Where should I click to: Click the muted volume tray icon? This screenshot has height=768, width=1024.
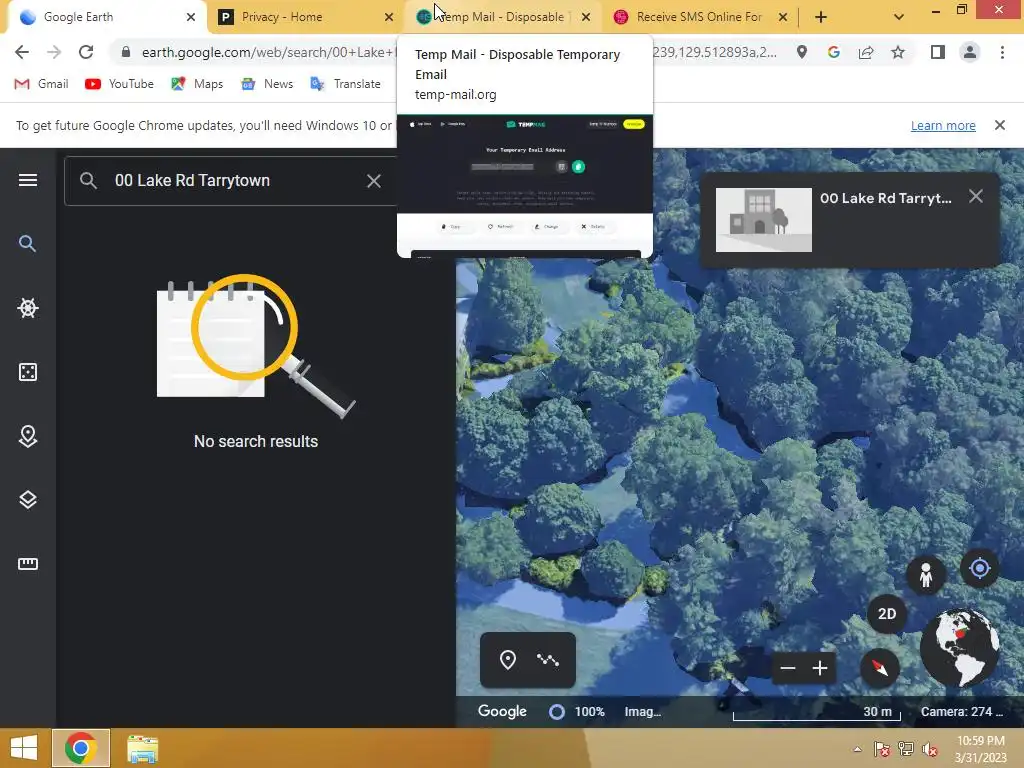point(929,749)
